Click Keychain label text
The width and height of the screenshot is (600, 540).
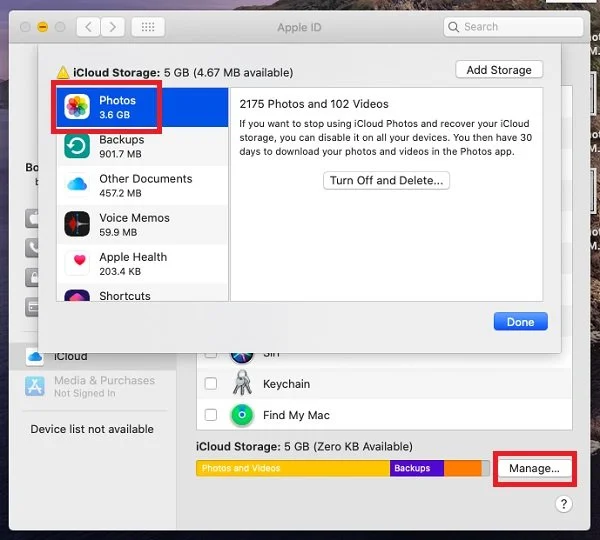pos(287,384)
